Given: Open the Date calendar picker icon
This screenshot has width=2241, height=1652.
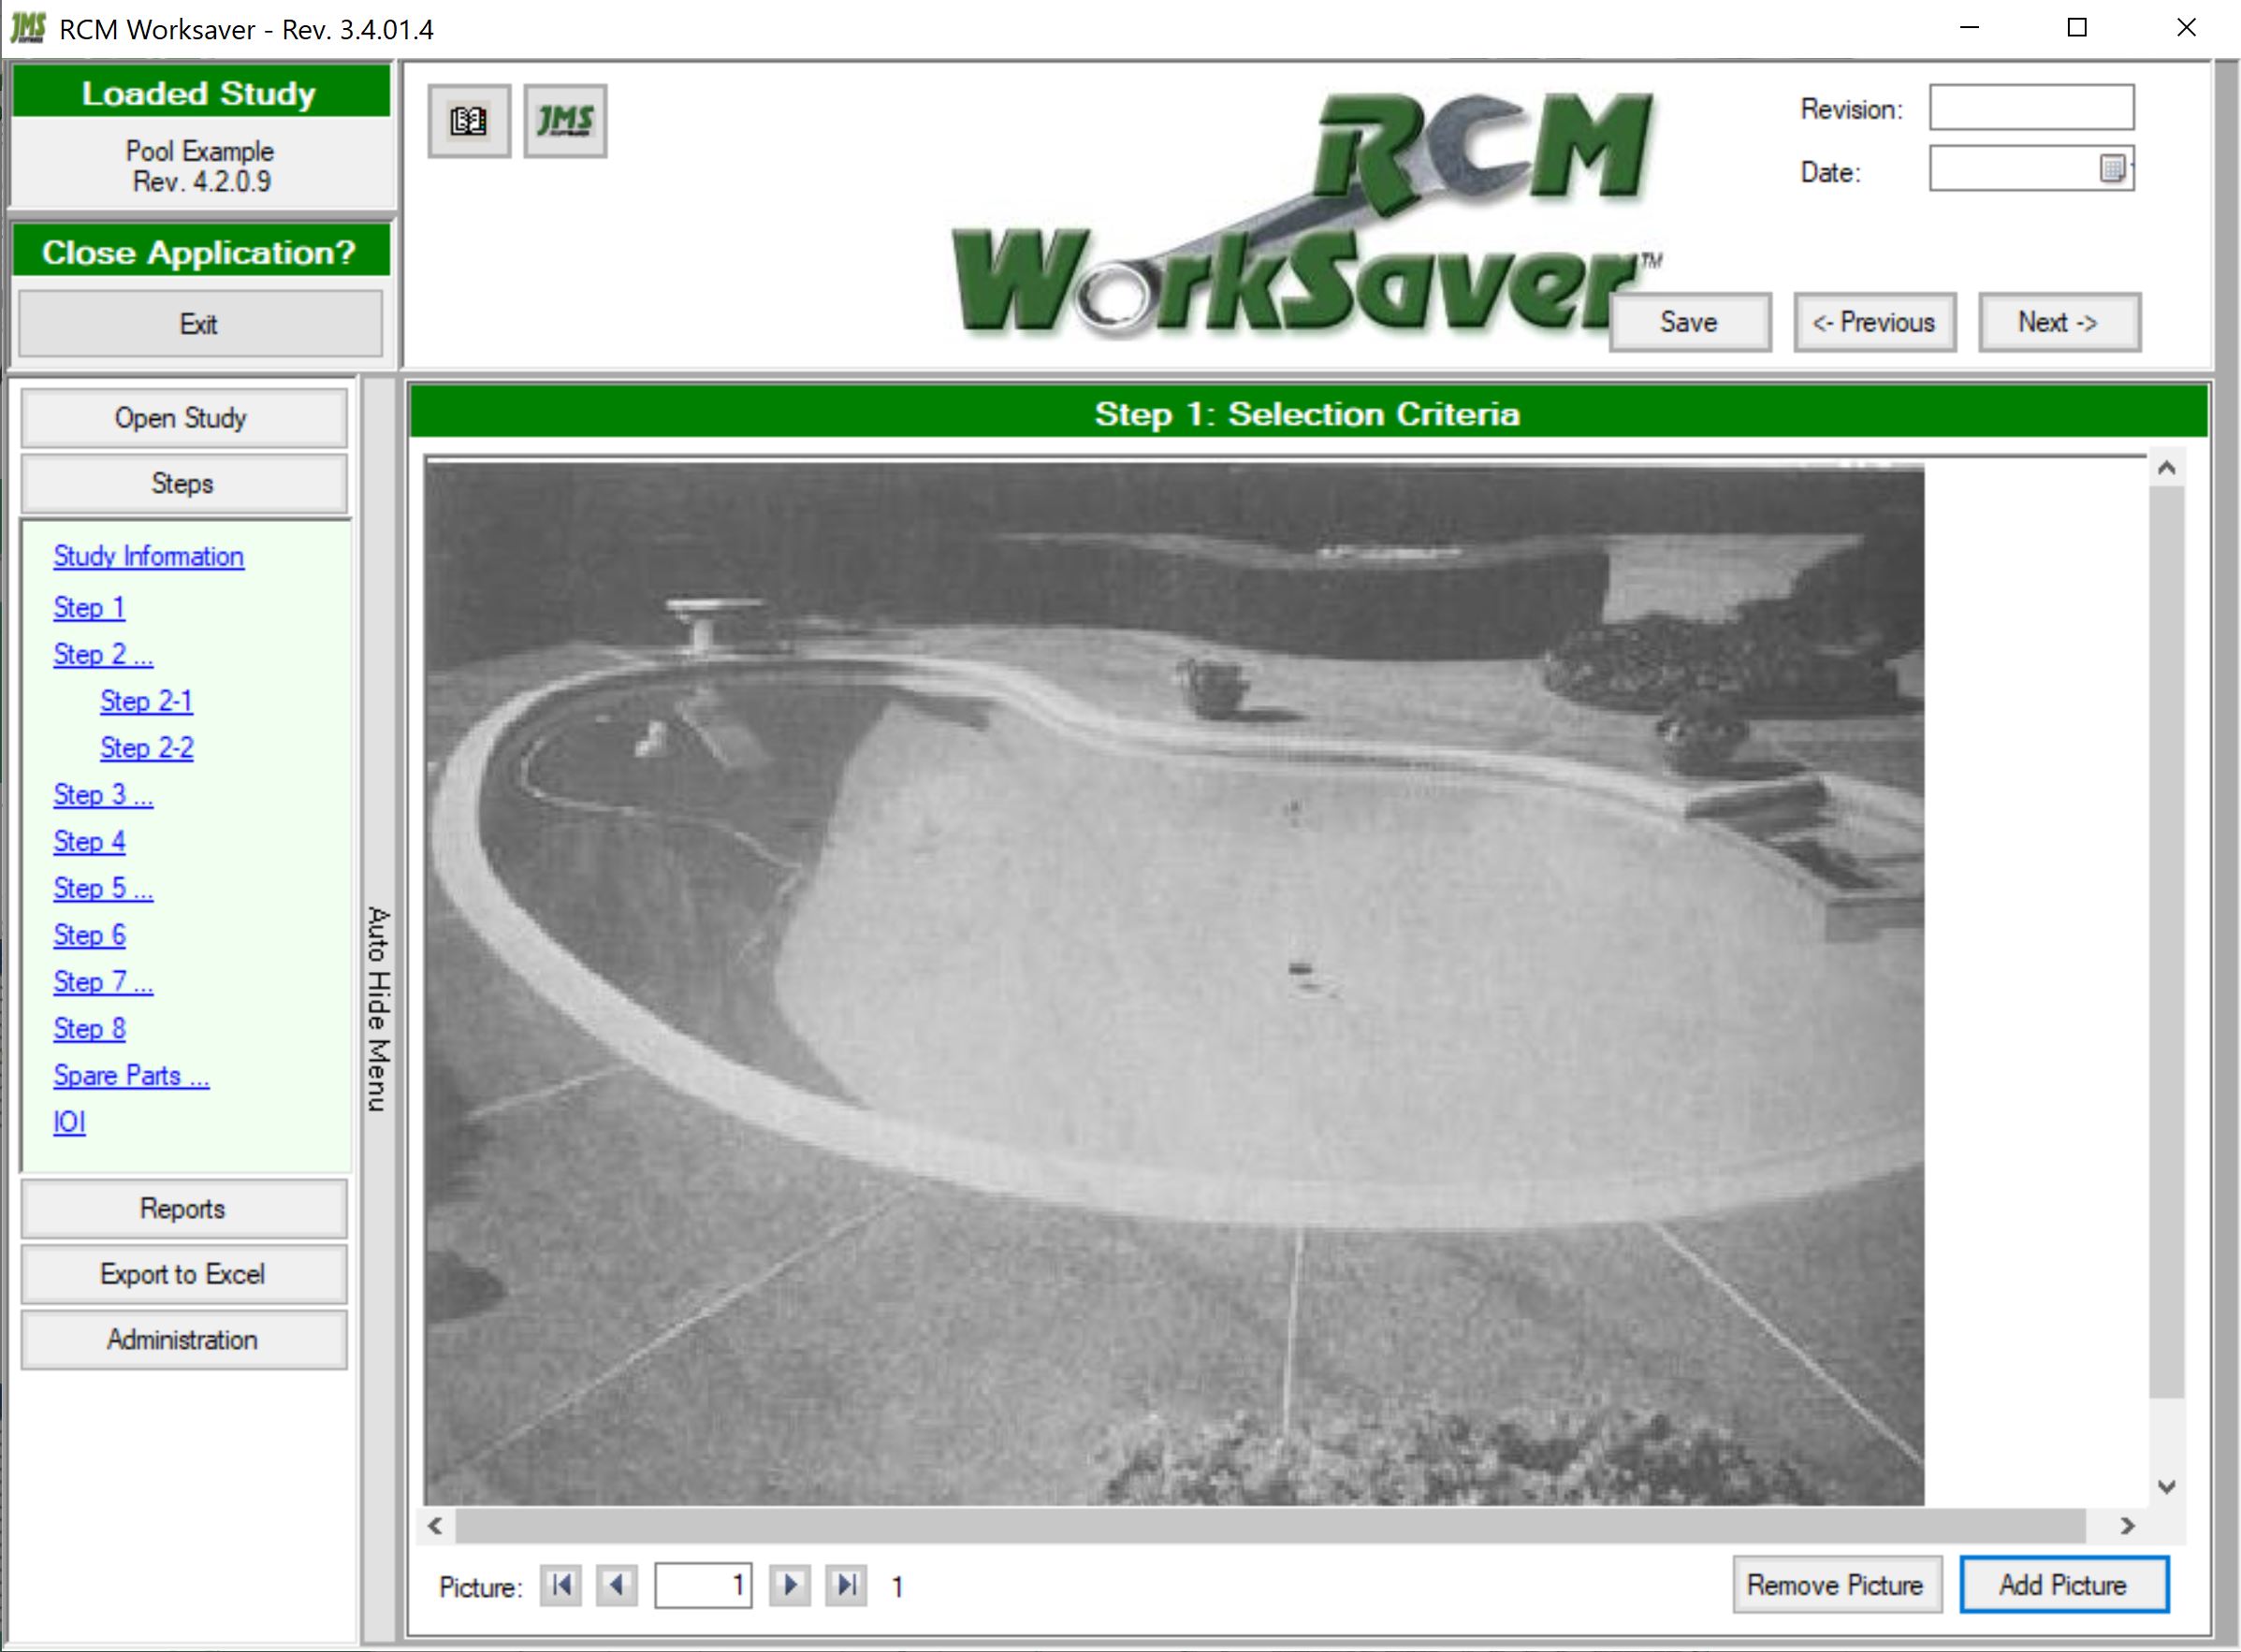Looking at the screenshot, I should click(x=2113, y=170).
